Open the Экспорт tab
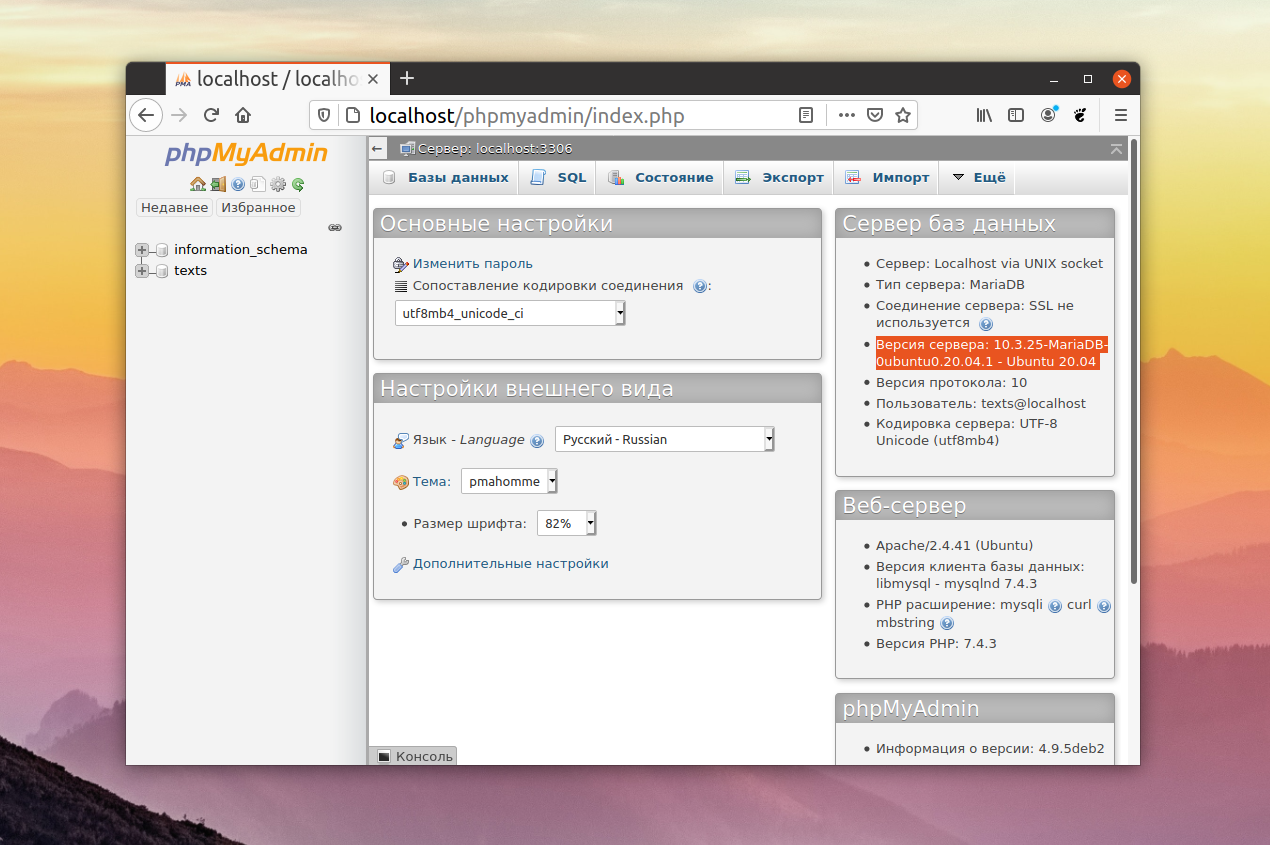 780,178
